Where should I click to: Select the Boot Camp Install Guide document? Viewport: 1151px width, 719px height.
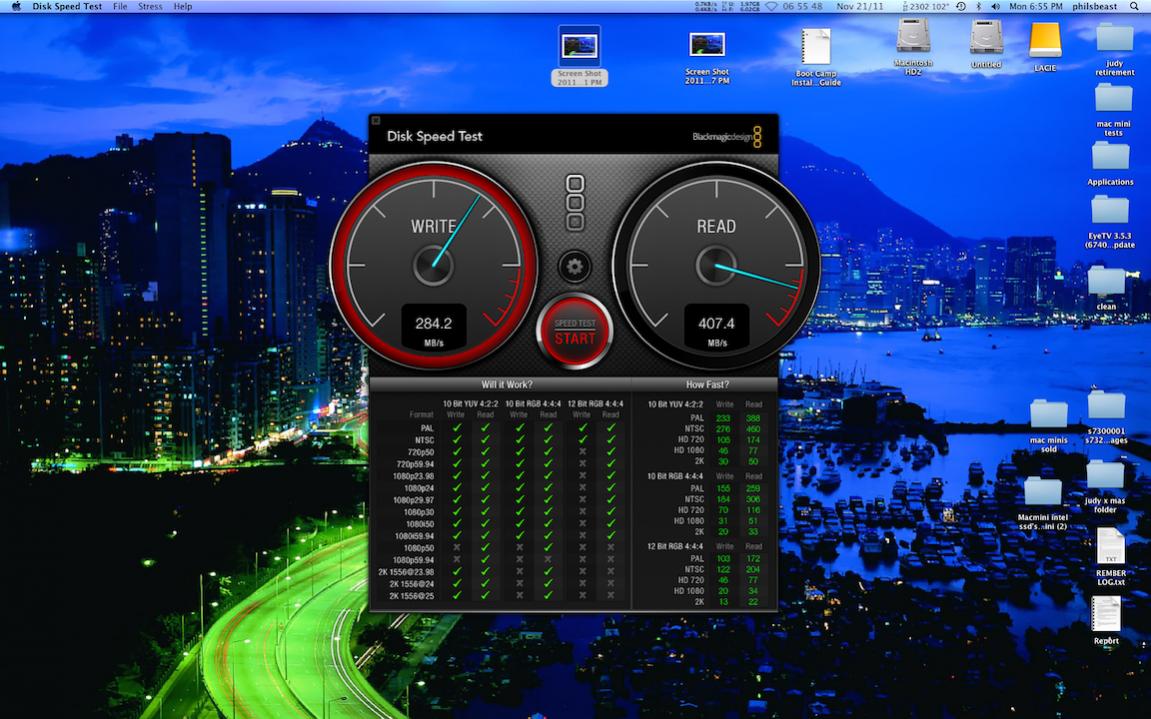[x=816, y=57]
